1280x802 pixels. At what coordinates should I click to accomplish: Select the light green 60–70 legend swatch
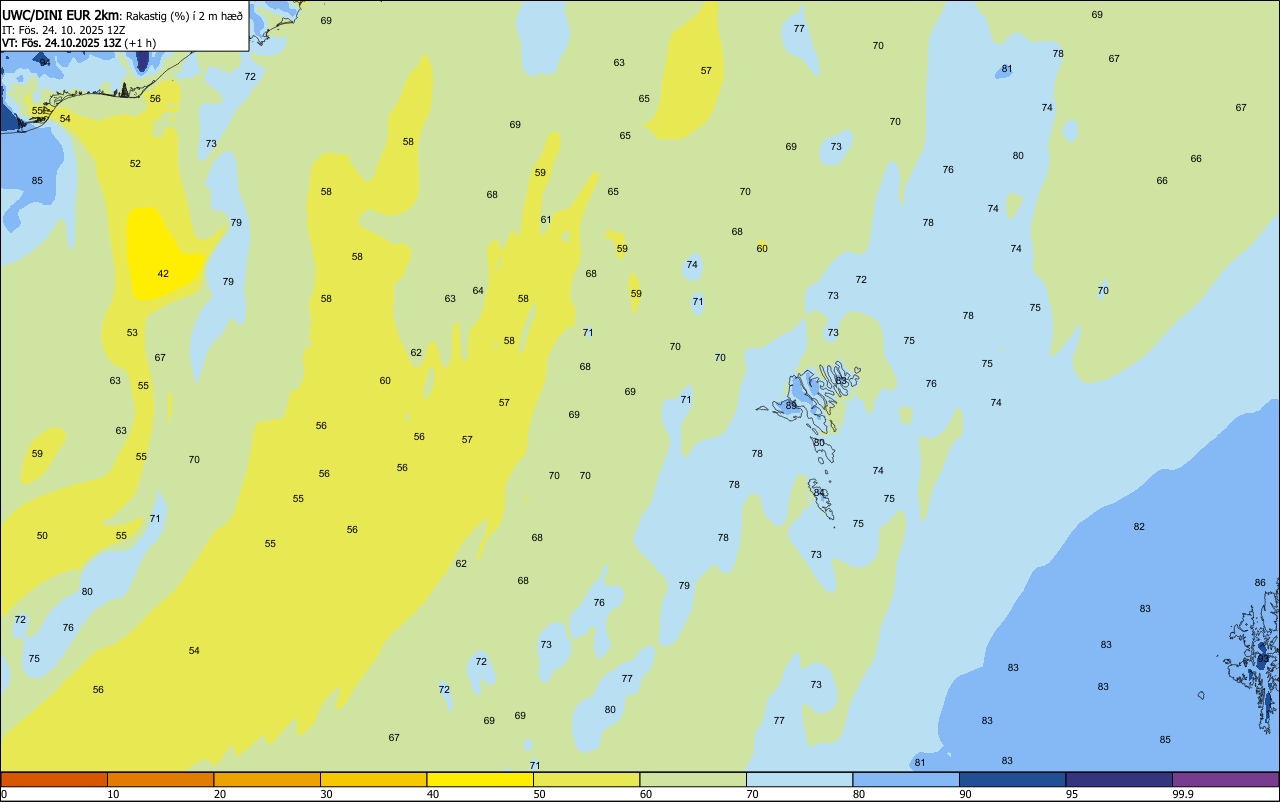(x=693, y=779)
